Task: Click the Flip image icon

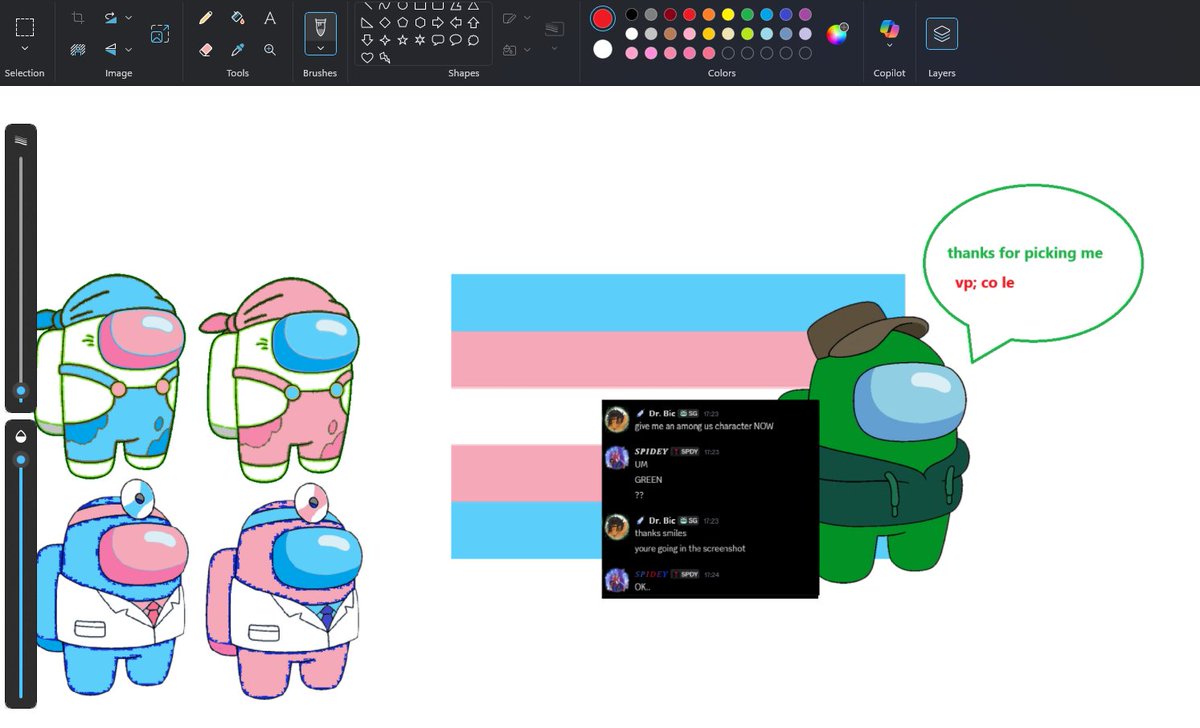Action: coord(111,49)
